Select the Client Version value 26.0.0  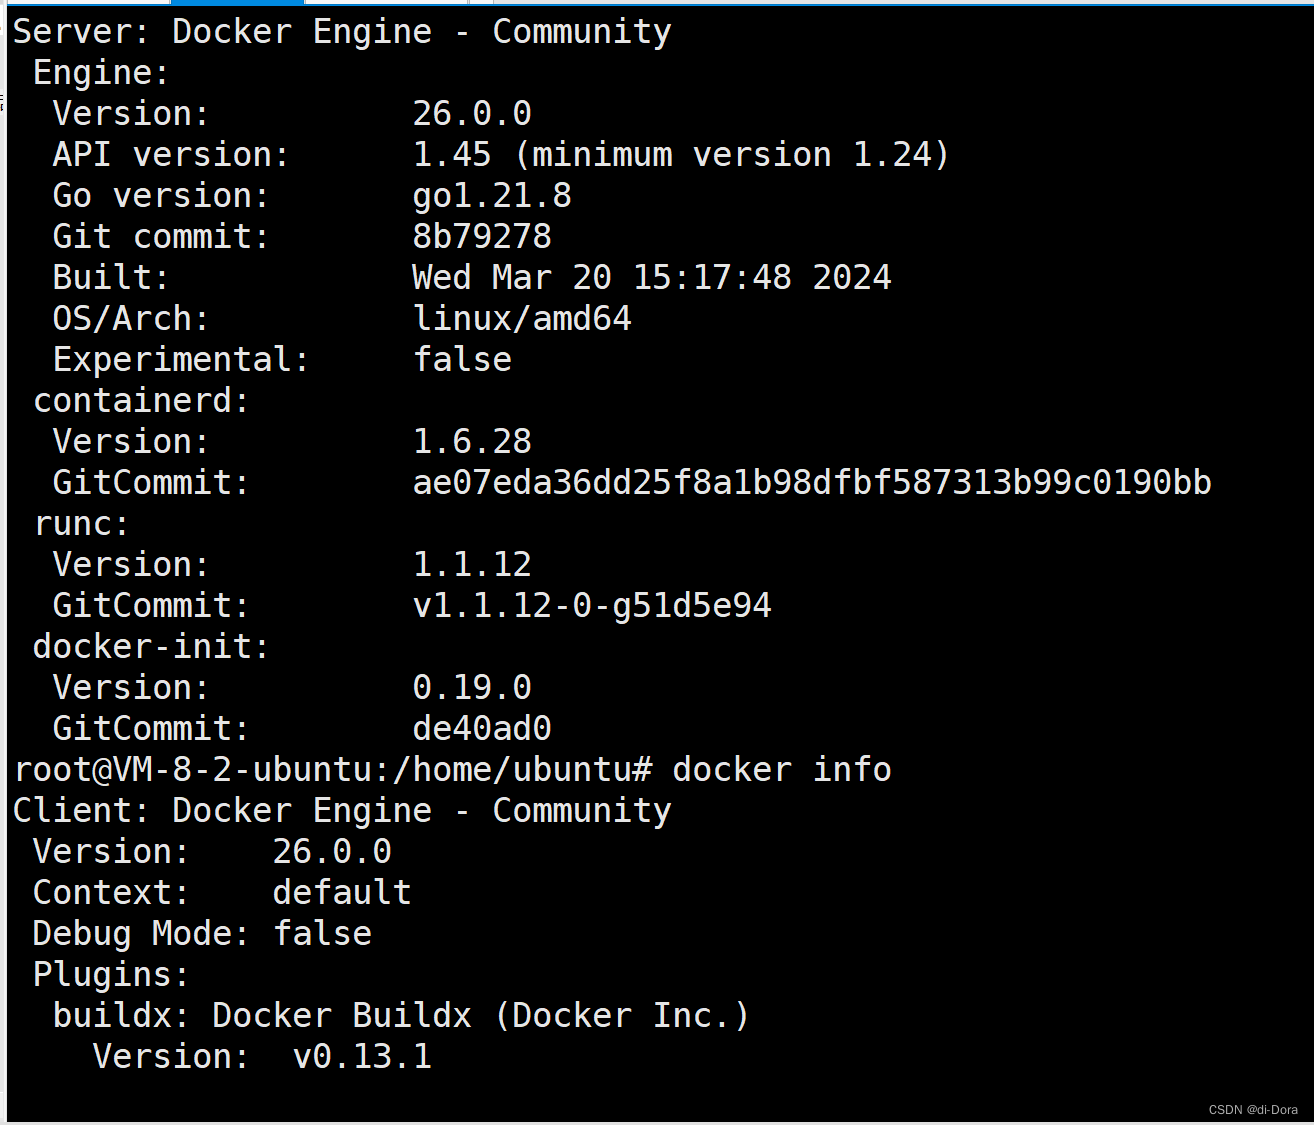pos(332,852)
